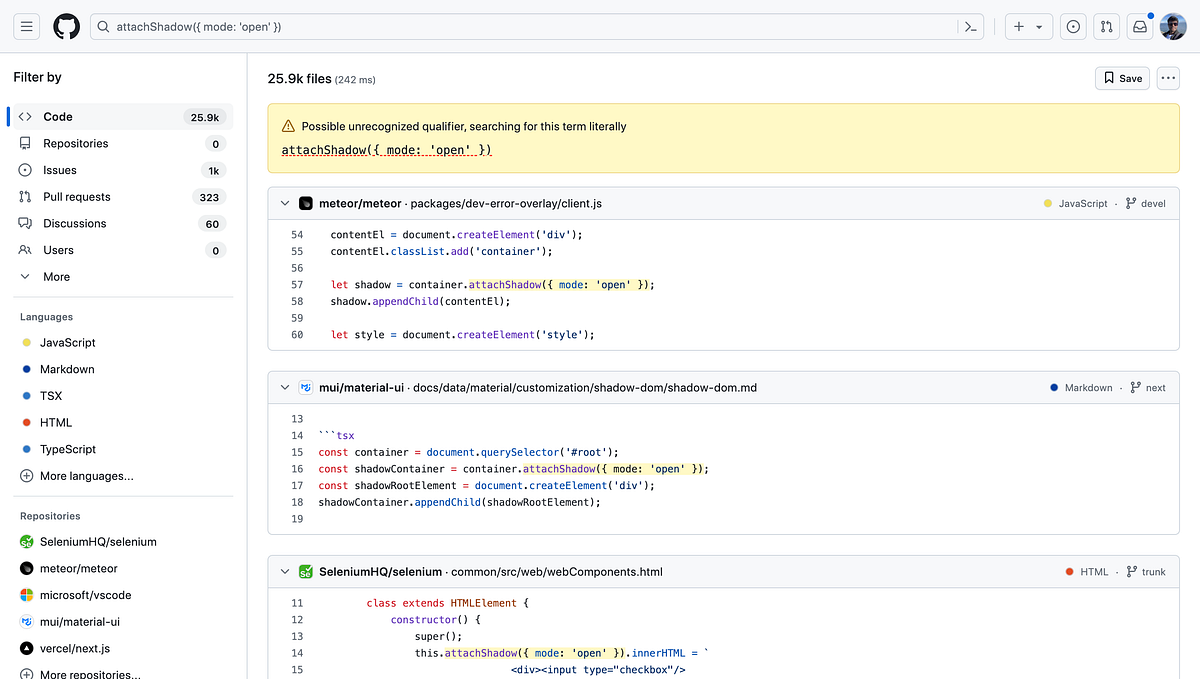1200x679 pixels.
Task: Open the notifications inbox icon
Action: click(1139, 26)
